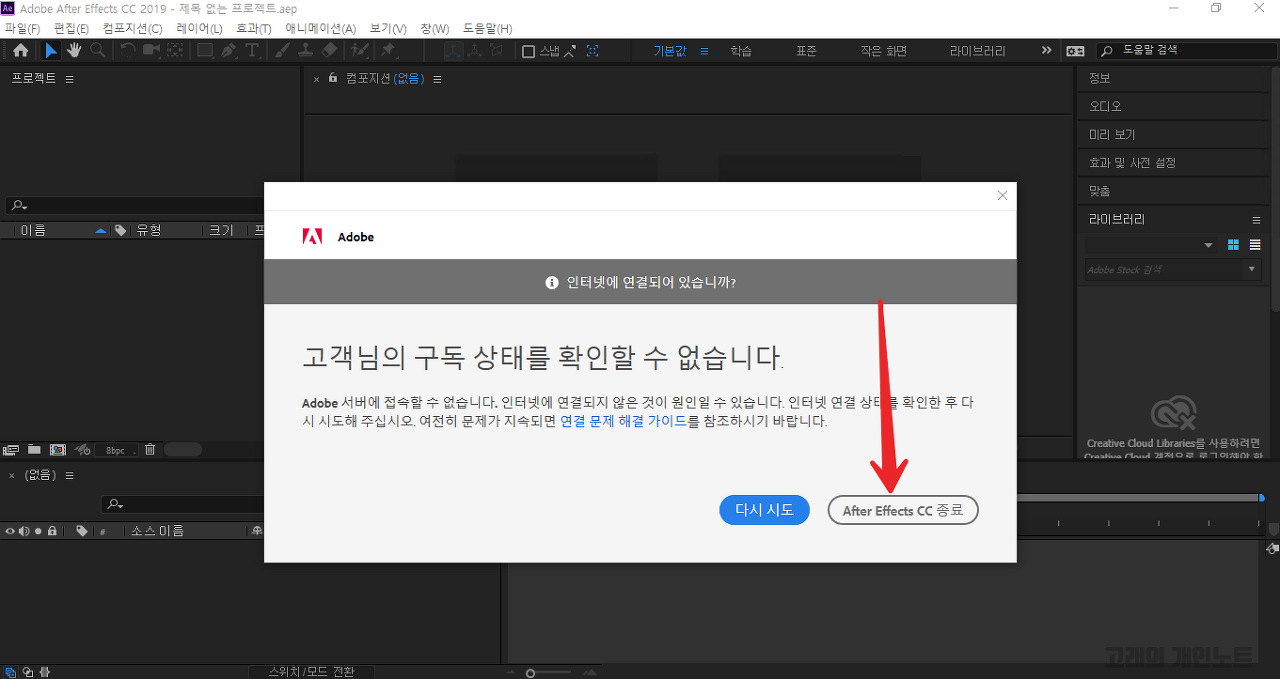This screenshot has height=679, width=1280.
Task: Switch to the 표준 workspace
Action: [x=806, y=51]
